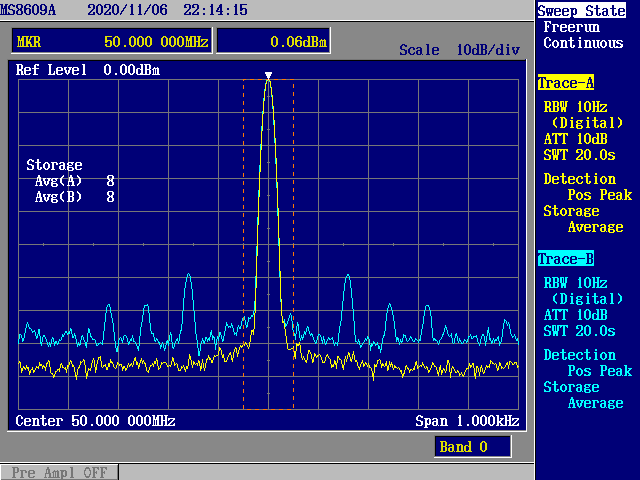Click Trace-B RBW 10Hz value
The image size is (640, 480).
[x=576, y=283]
